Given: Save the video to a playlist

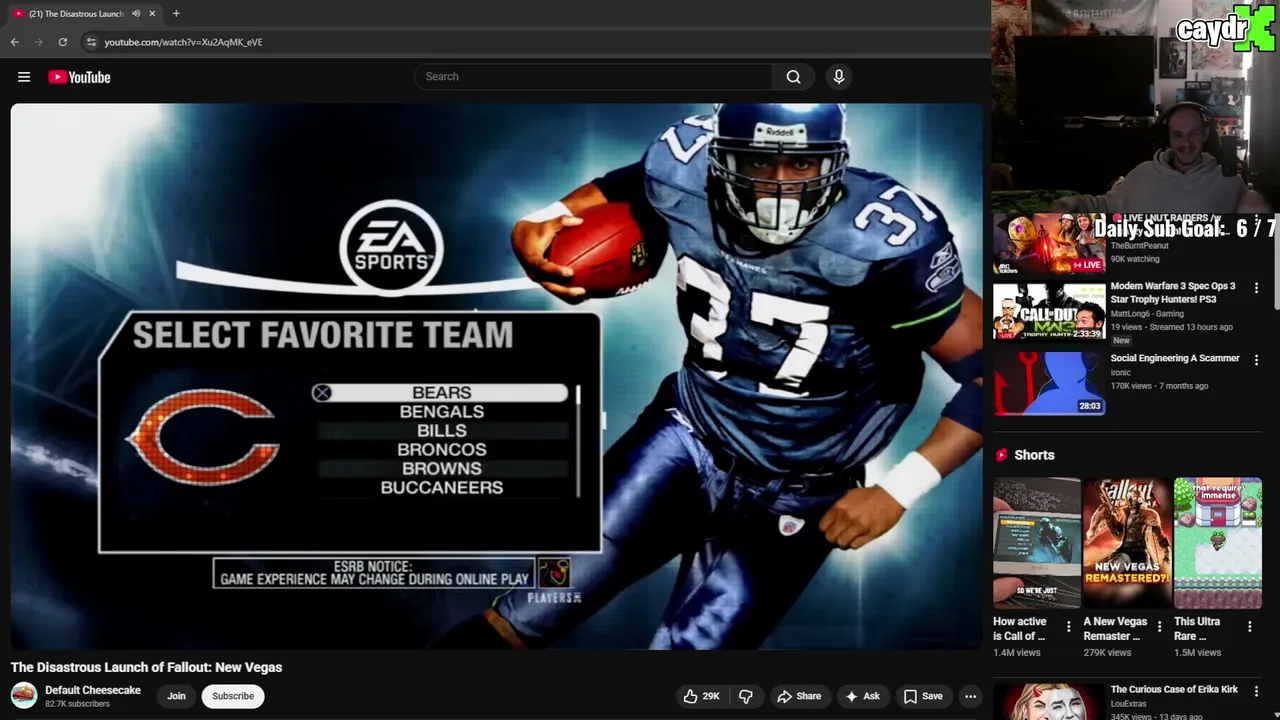Looking at the screenshot, I should [923, 696].
